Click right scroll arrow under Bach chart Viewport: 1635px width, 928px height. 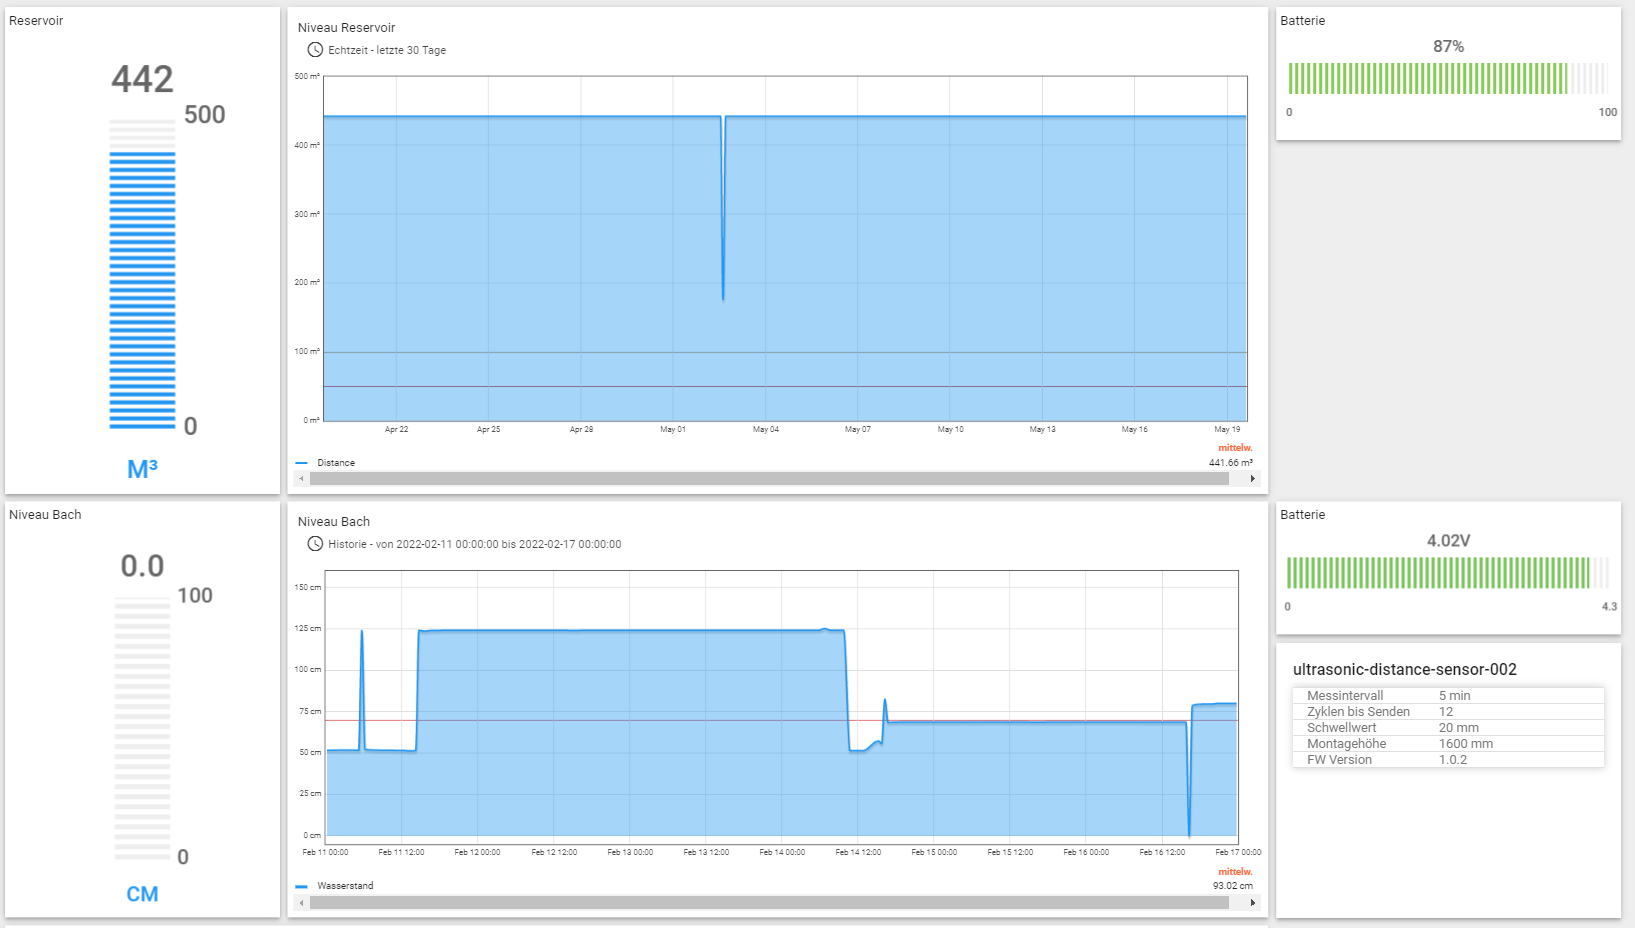1252,903
